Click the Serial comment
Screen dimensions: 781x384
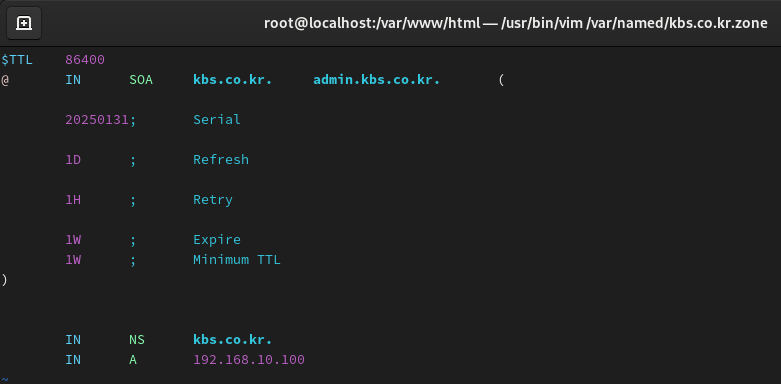pyautogui.click(x=217, y=120)
